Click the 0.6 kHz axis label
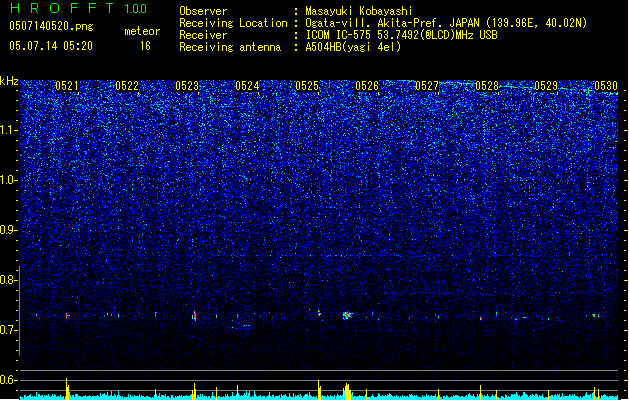629x400 pixels. pyautogui.click(x=9, y=380)
